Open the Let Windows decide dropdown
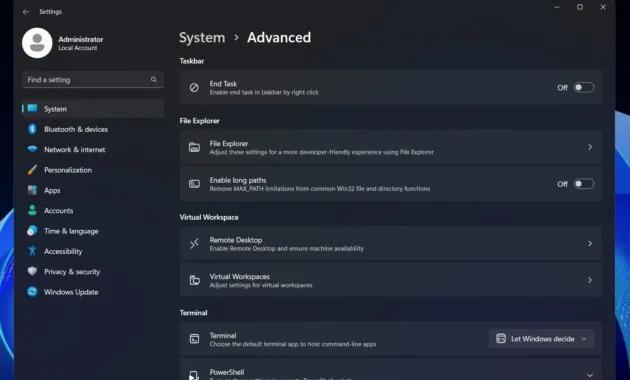This screenshot has height=380, width=630. point(541,339)
